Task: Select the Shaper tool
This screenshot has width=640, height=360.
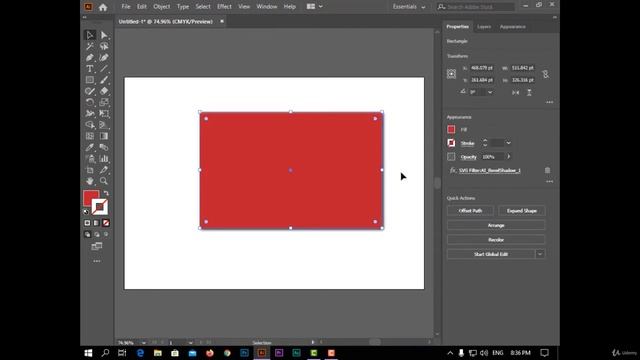Action: click(90, 91)
